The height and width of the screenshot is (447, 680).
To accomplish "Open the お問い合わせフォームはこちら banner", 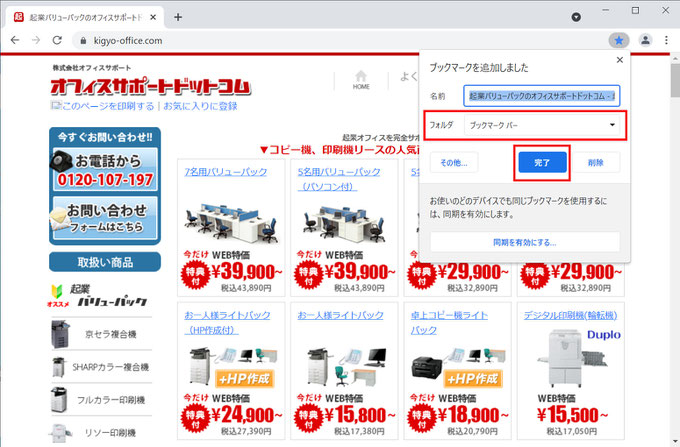I will pos(105,218).
